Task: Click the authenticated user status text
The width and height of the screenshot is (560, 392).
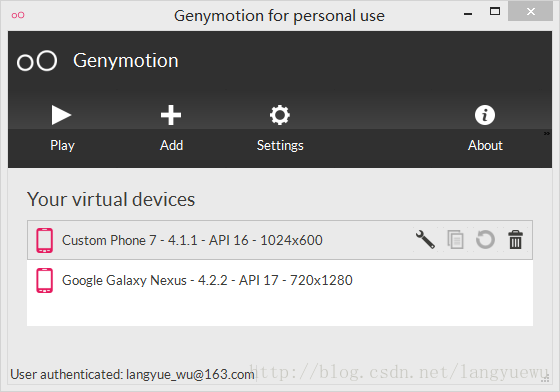Action: tap(132, 375)
